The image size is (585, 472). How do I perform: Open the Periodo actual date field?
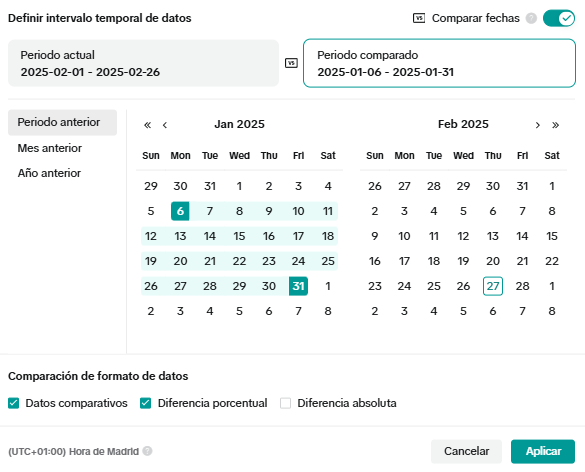(x=143, y=63)
